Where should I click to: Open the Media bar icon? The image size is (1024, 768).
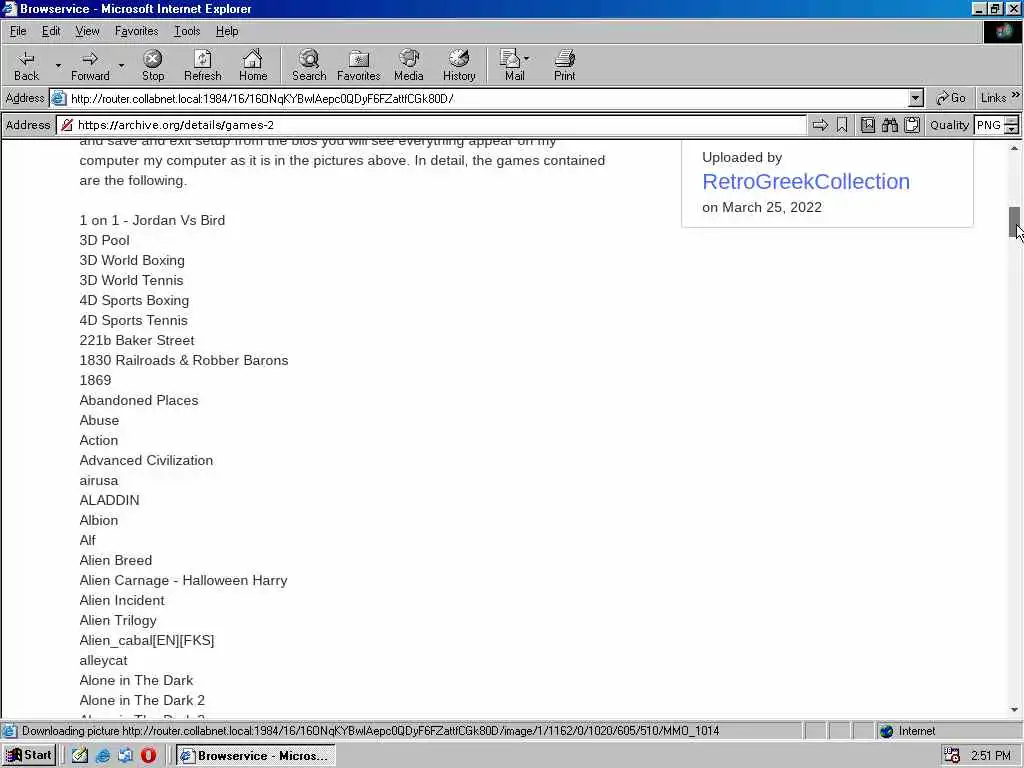pos(409,65)
